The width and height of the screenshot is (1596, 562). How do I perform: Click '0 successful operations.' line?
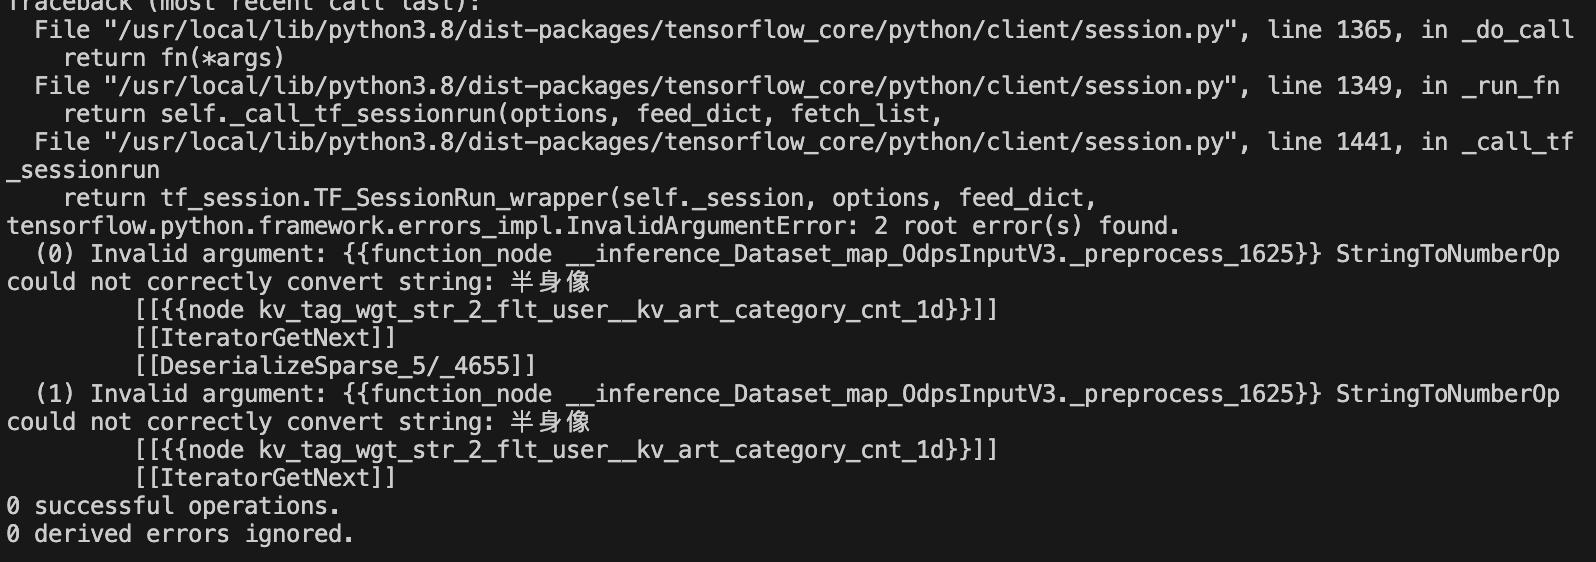point(174,506)
